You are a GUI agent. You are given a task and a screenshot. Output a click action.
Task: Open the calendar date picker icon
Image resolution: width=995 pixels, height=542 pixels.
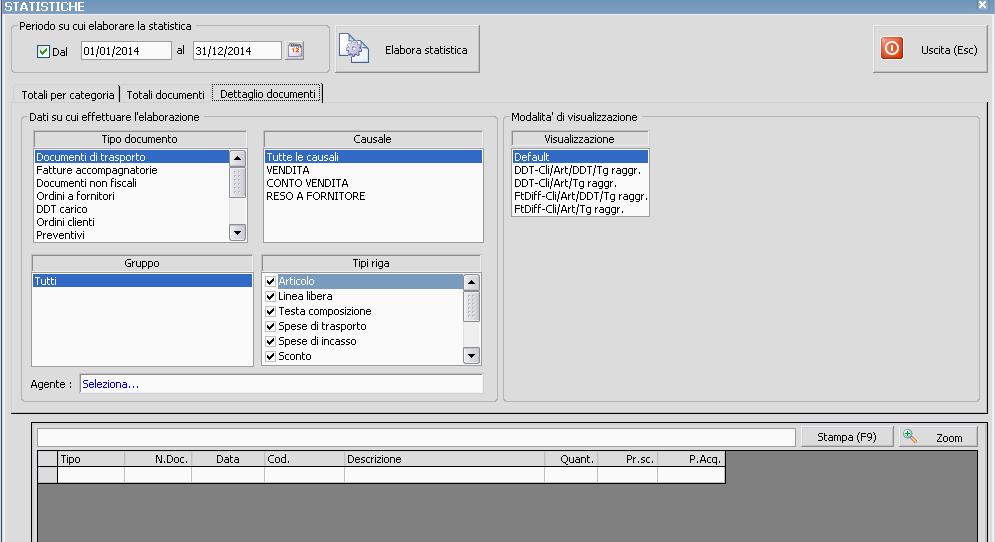(295, 50)
